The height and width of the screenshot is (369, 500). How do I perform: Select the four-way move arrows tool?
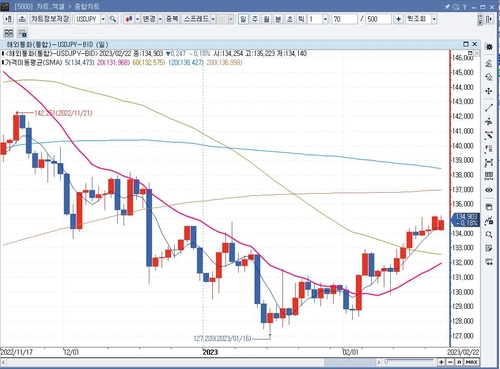pyautogui.click(x=489, y=91)
